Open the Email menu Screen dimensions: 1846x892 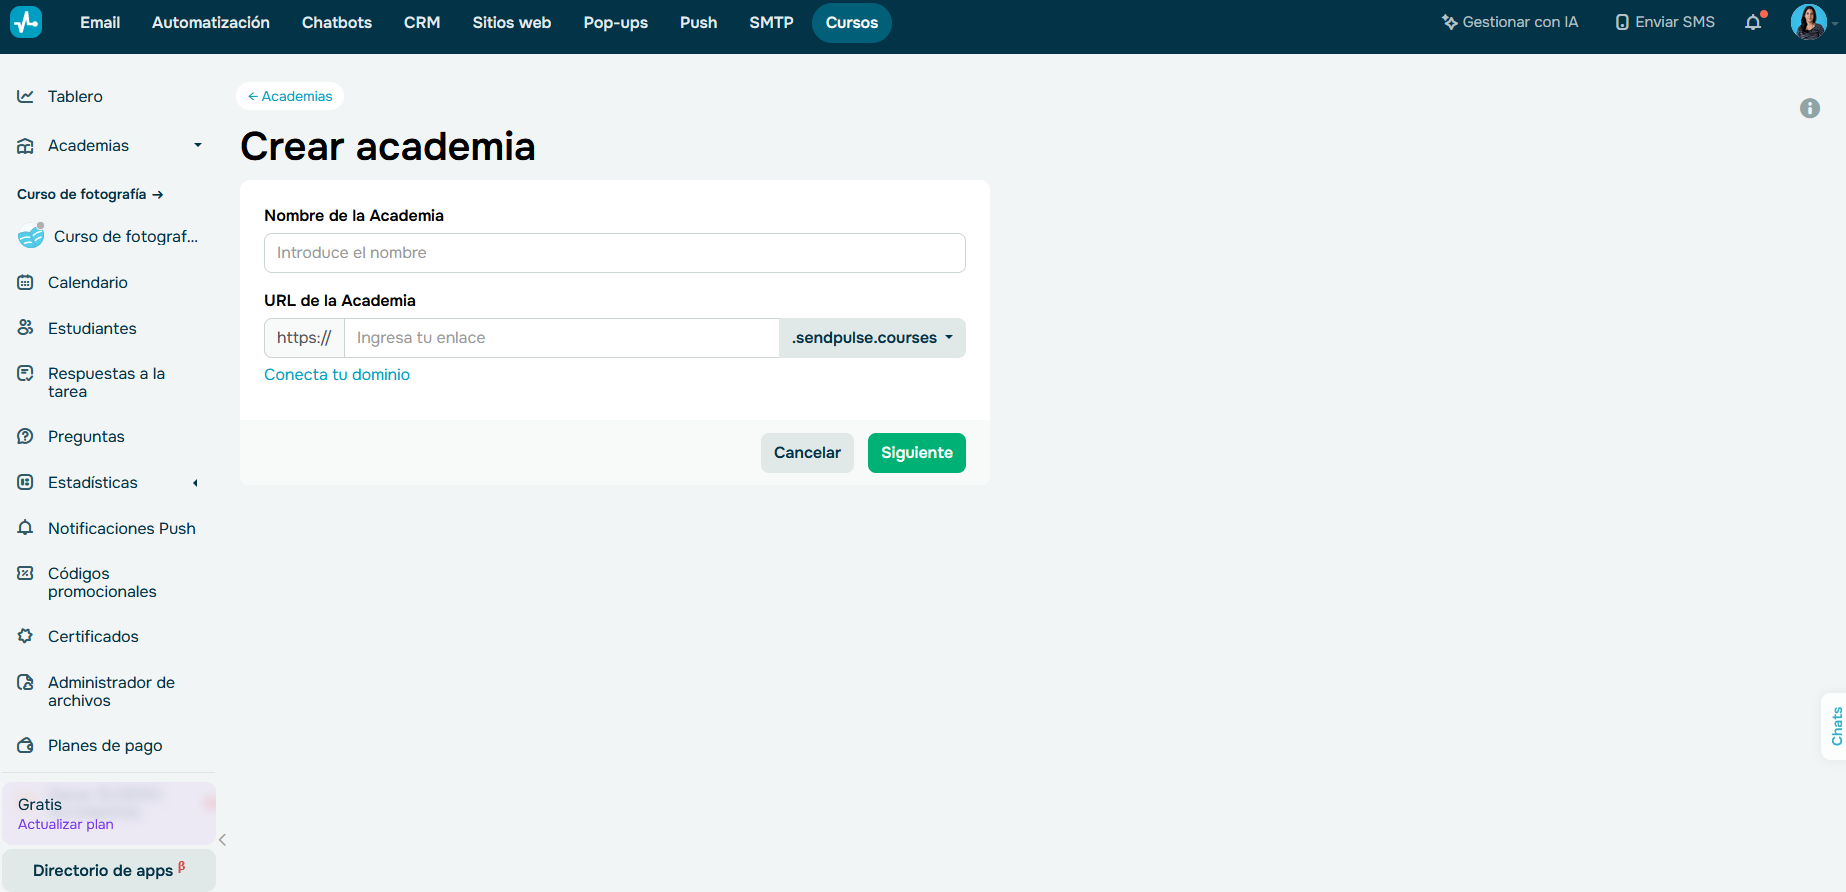coord(100,22)
